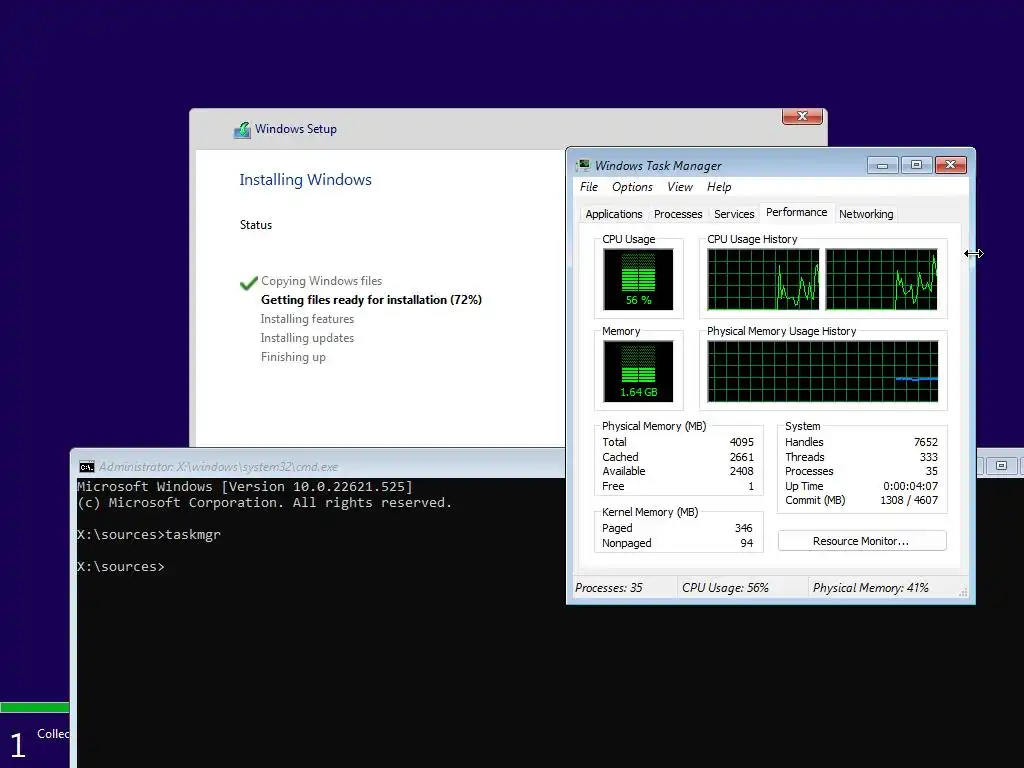Image resolution: width=1024 pixels, height=768 pixels.
Task: Switch to the Networking tab
Action: [865, 214]
